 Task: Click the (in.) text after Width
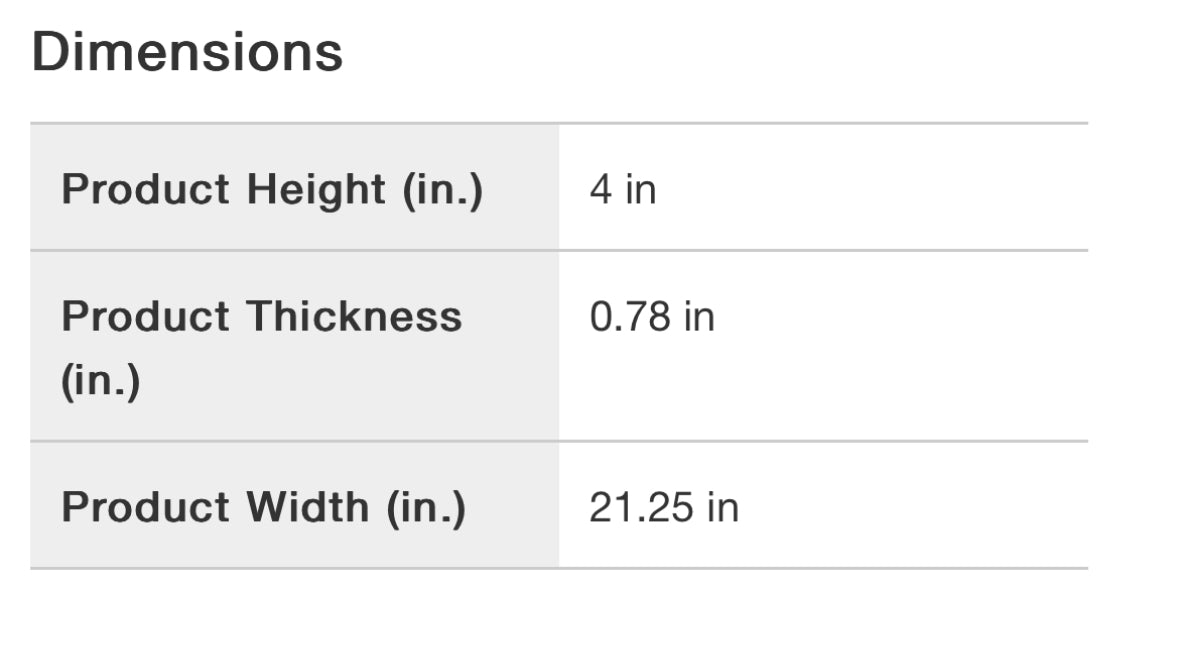pos(426,507)
